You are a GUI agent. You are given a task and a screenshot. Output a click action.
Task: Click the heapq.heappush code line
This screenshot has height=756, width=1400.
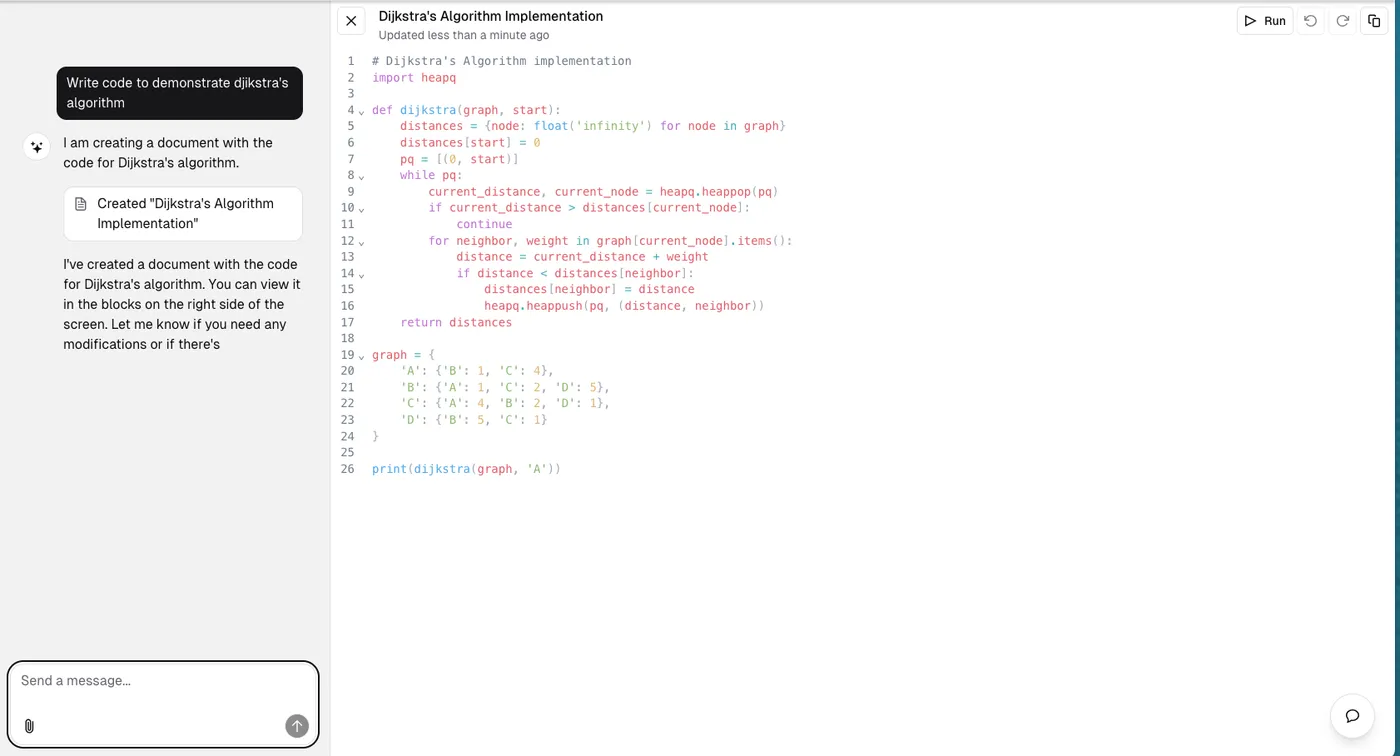[624, 306]
